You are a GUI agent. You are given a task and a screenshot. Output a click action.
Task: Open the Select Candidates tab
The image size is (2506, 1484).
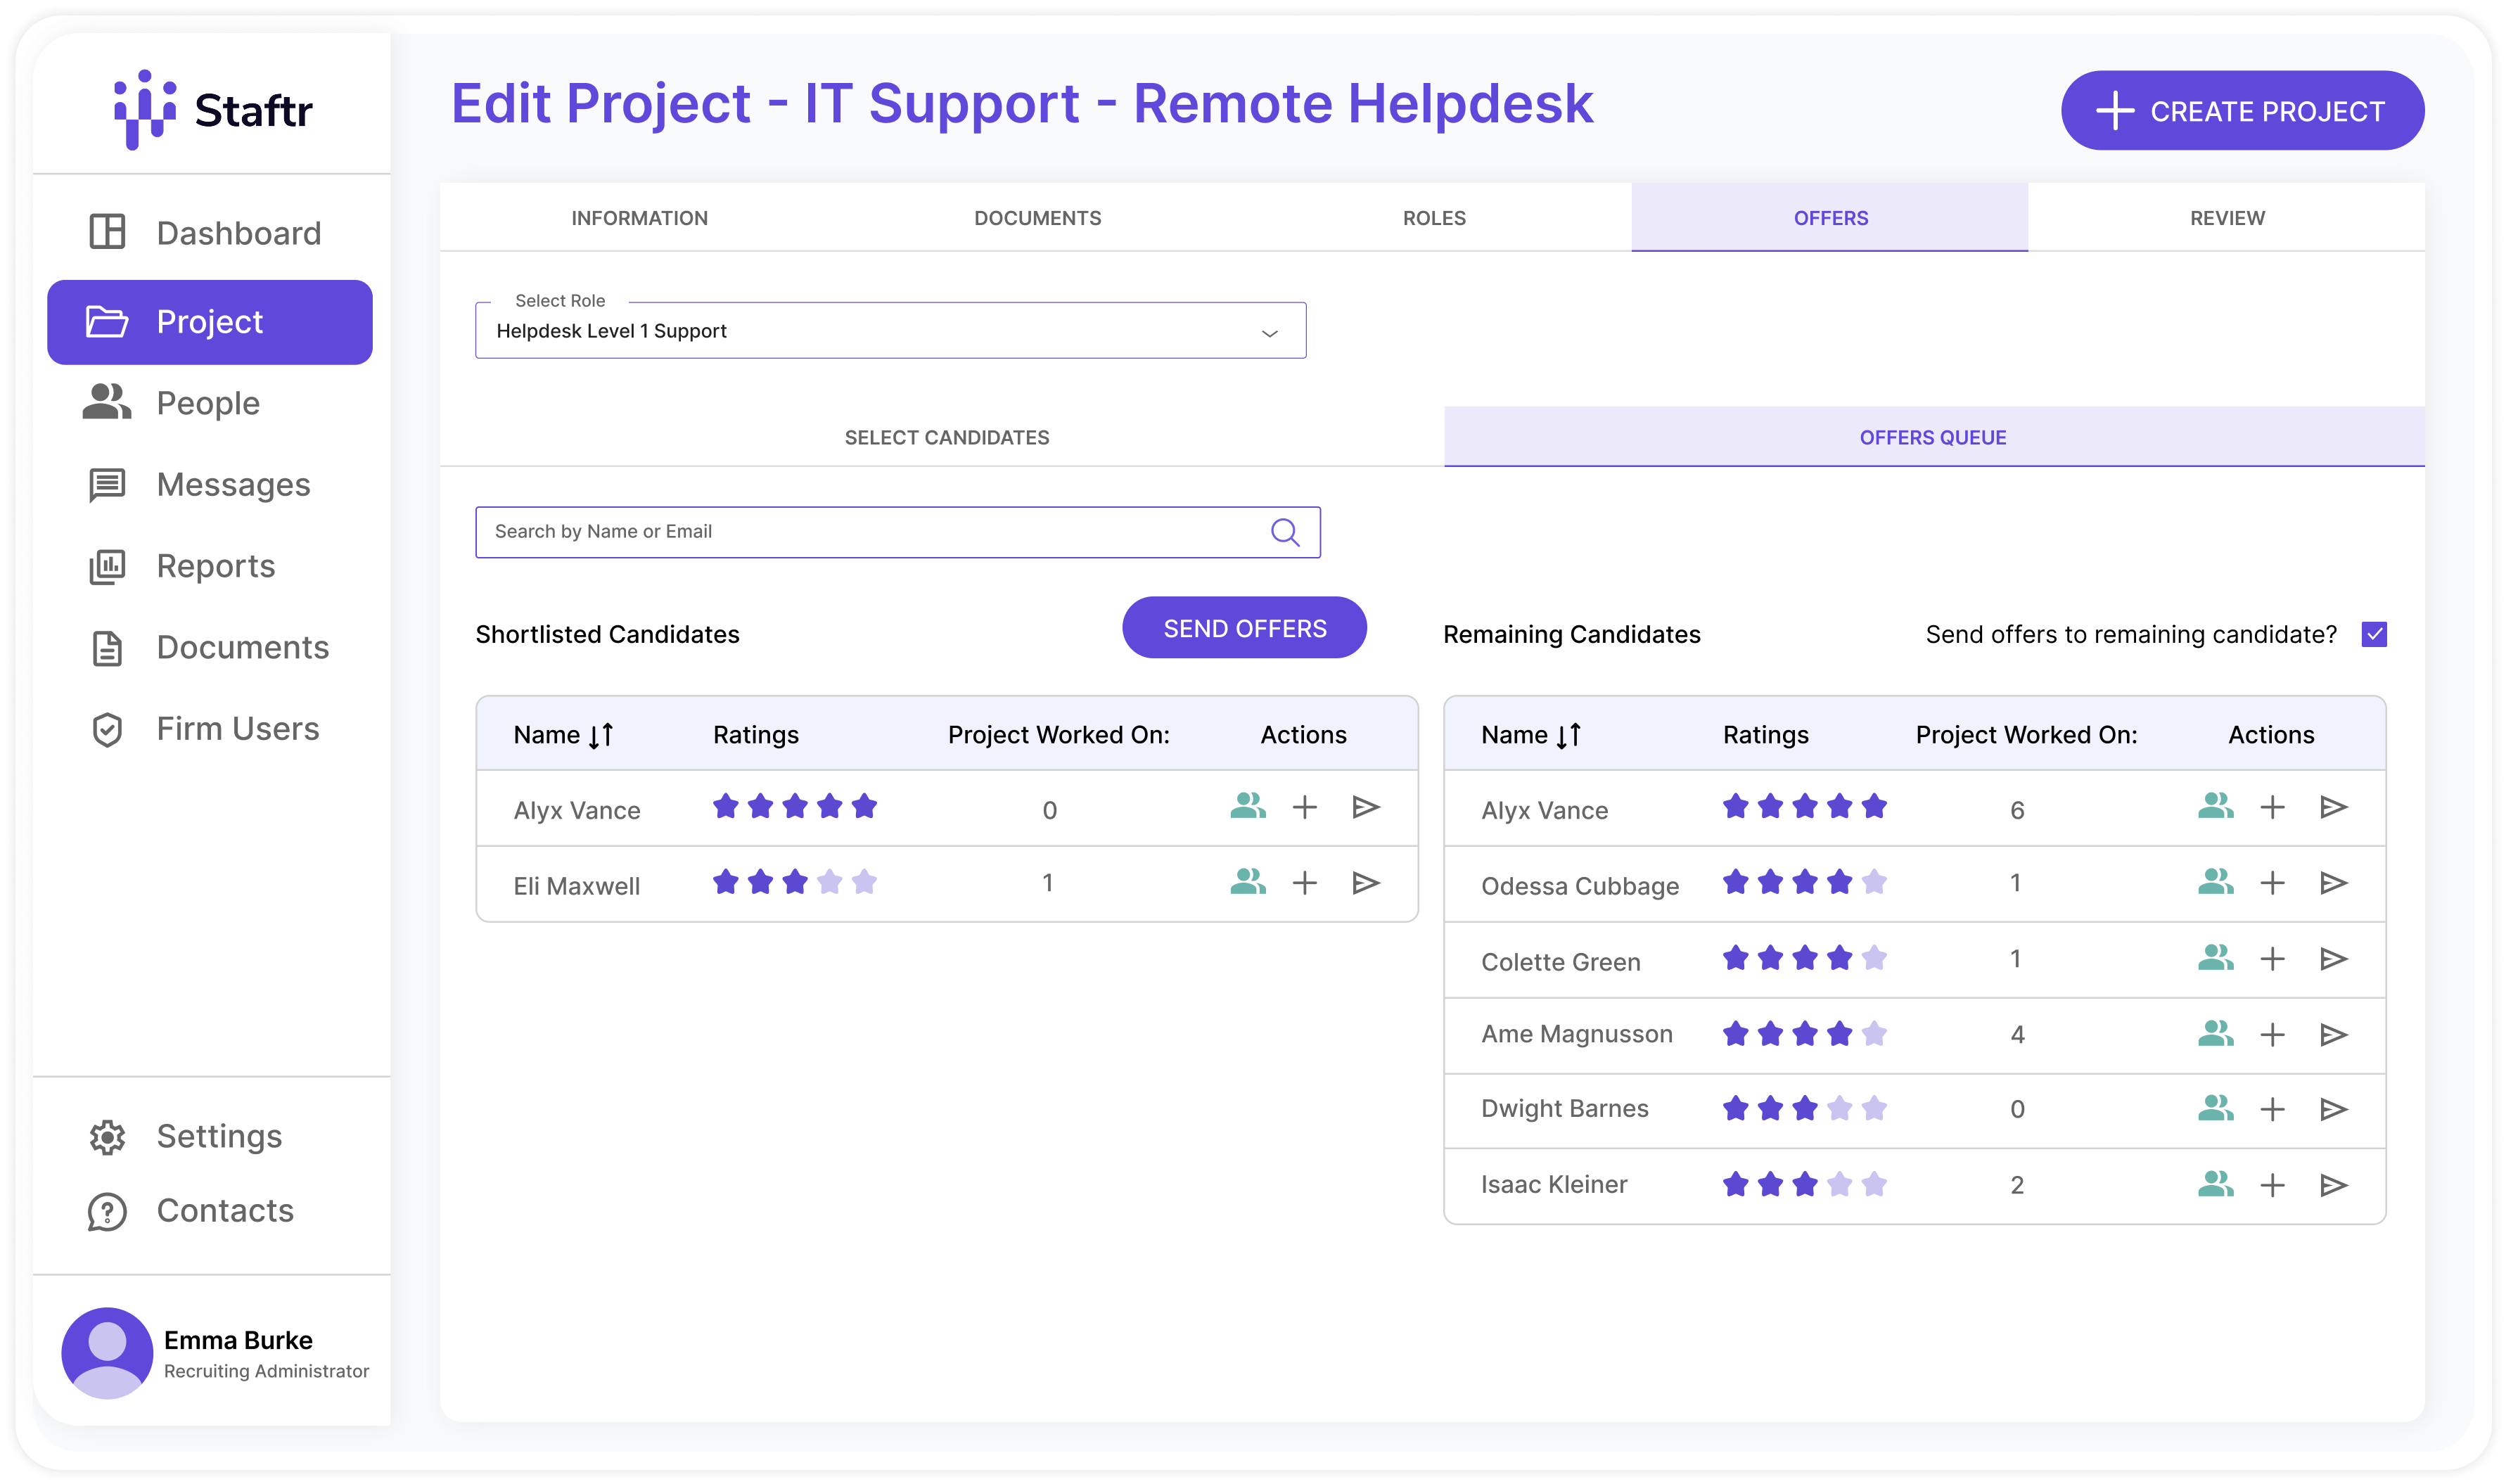pyautogui.click(x=946, y=437)
